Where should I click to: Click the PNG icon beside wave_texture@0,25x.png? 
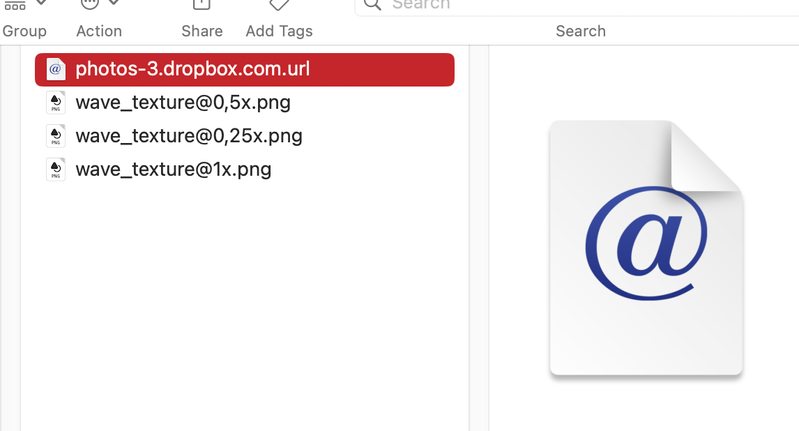coord(56,136)
